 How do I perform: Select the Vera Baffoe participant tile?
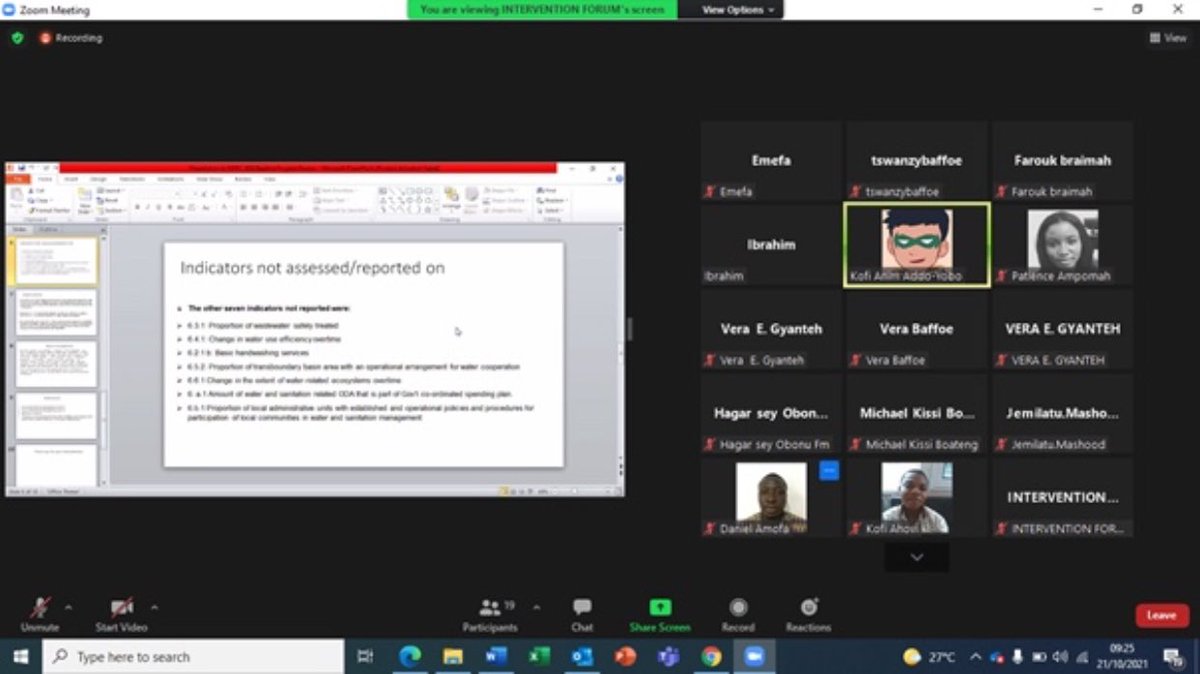click(x=917, y=329)
